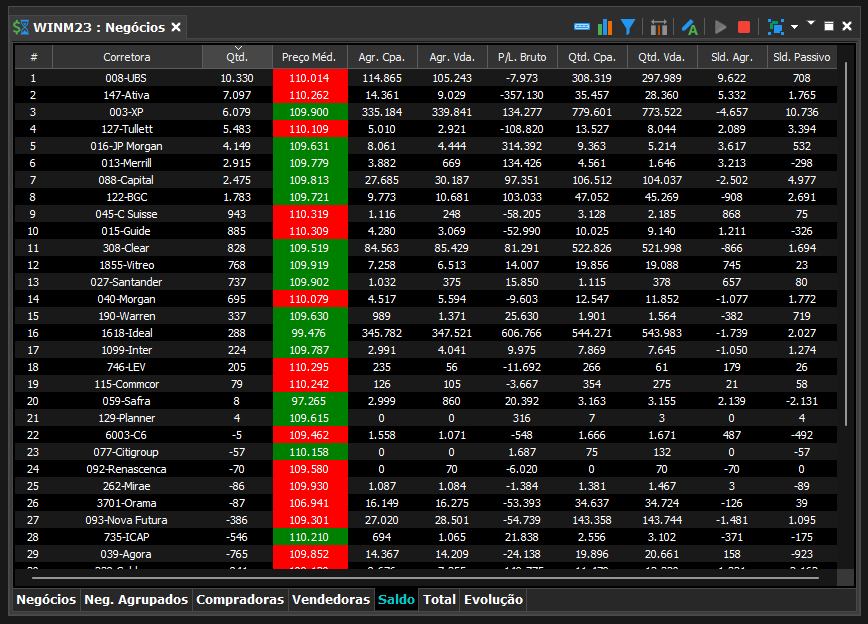
Task: Click the grey play button
Action: (x=720, y=27)
